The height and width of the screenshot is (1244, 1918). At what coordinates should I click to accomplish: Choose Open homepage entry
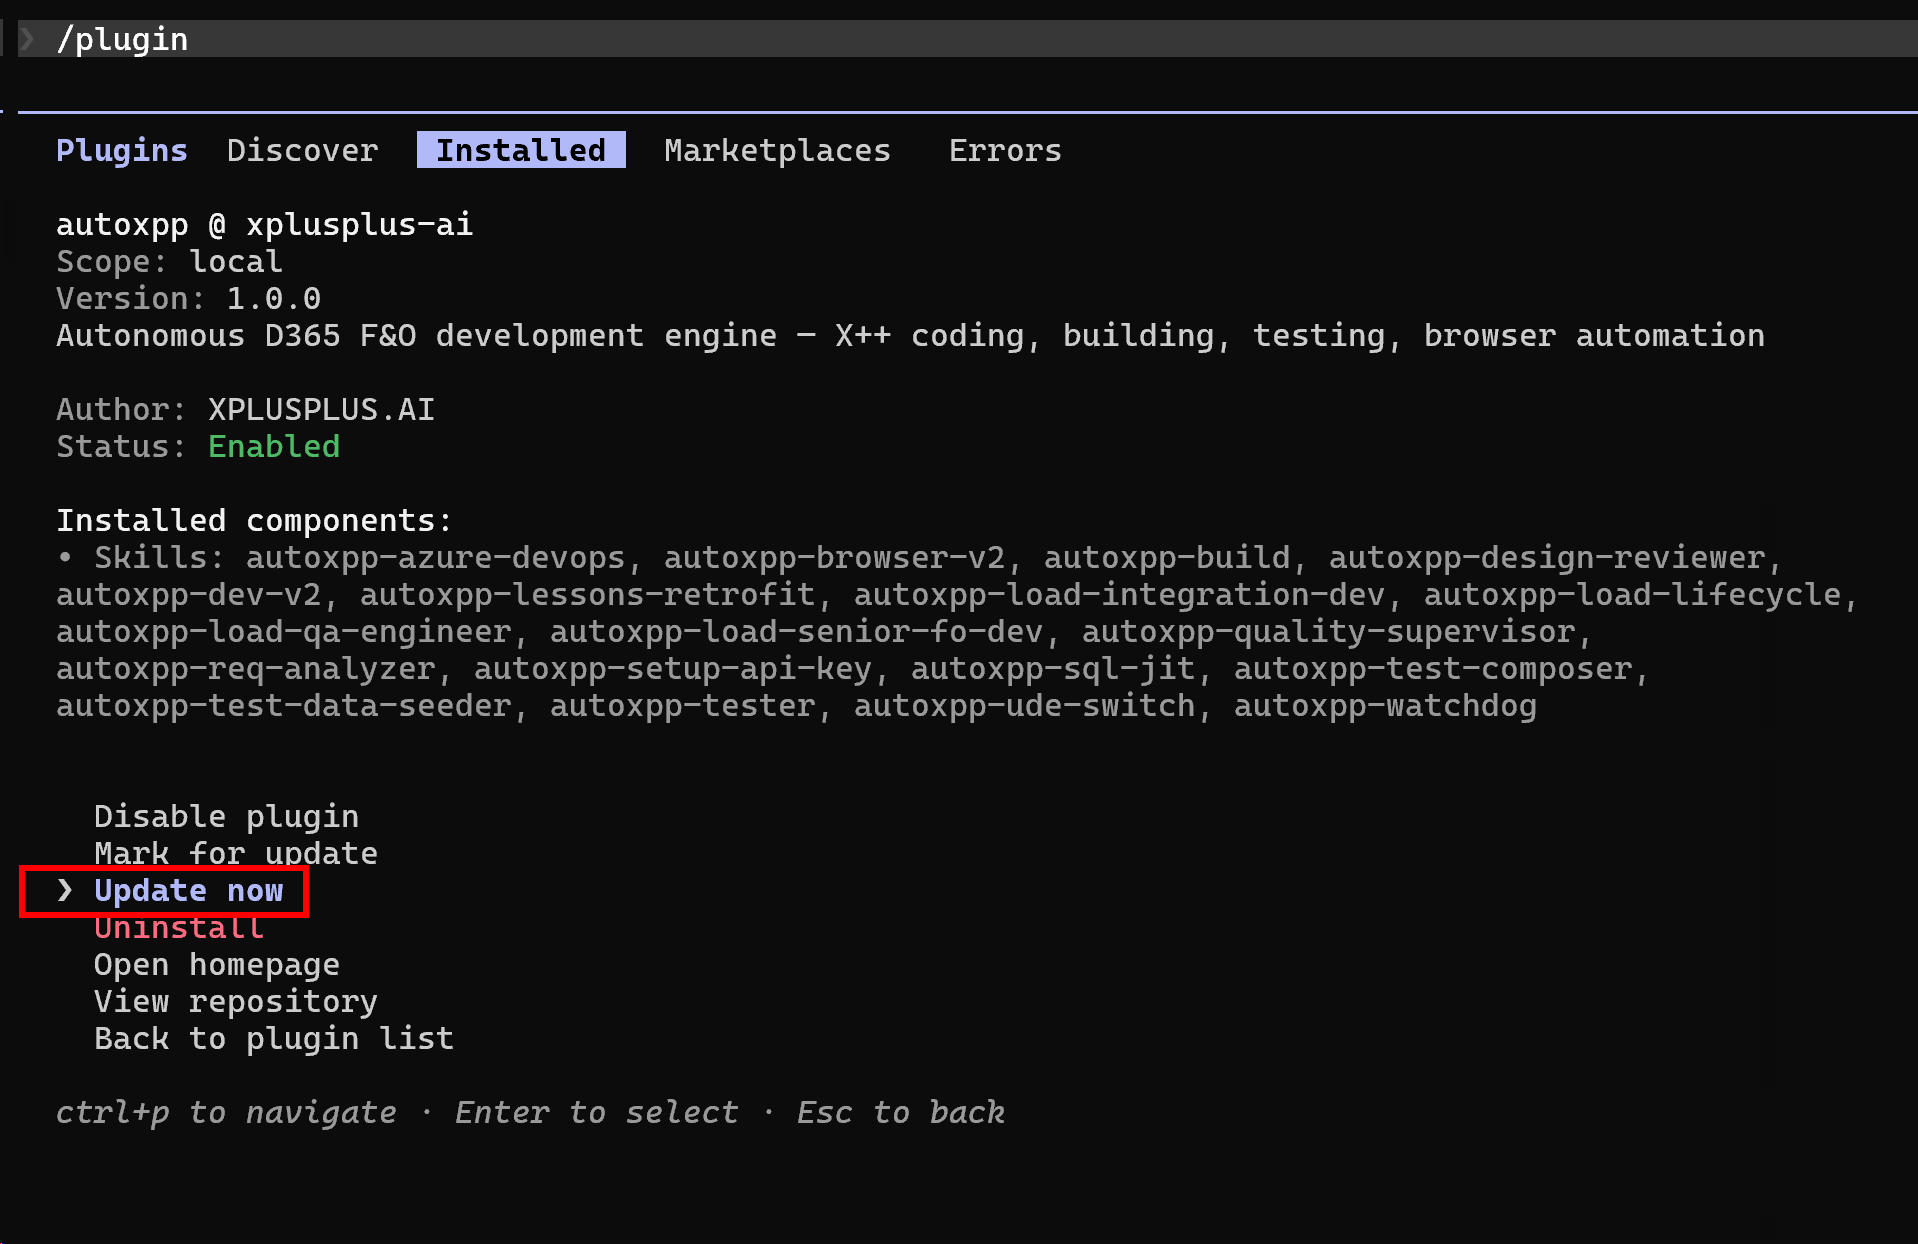[x=217, y=964]
